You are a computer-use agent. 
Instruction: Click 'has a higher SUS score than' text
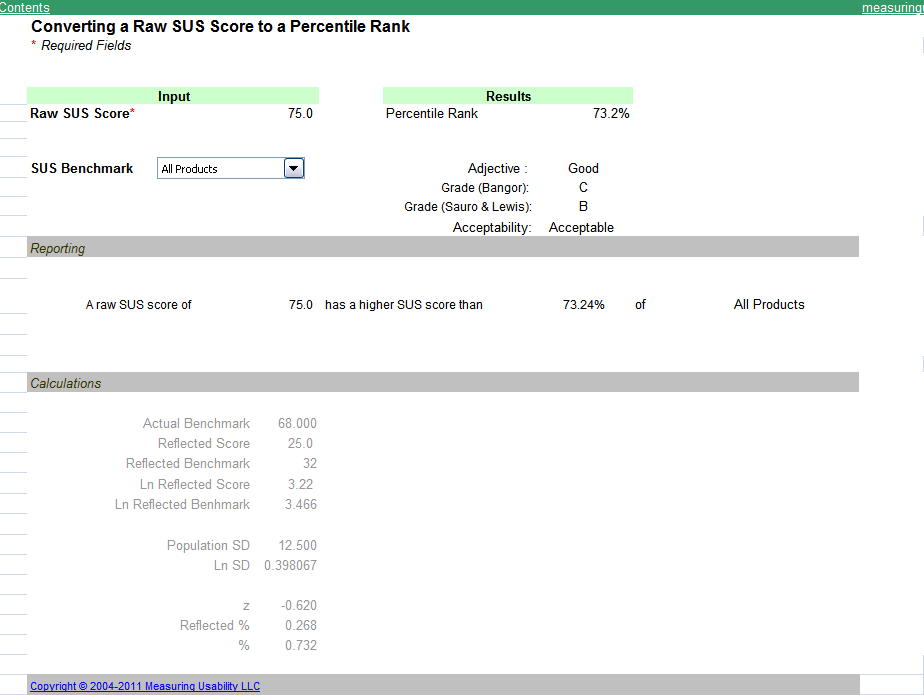(404, 305)
